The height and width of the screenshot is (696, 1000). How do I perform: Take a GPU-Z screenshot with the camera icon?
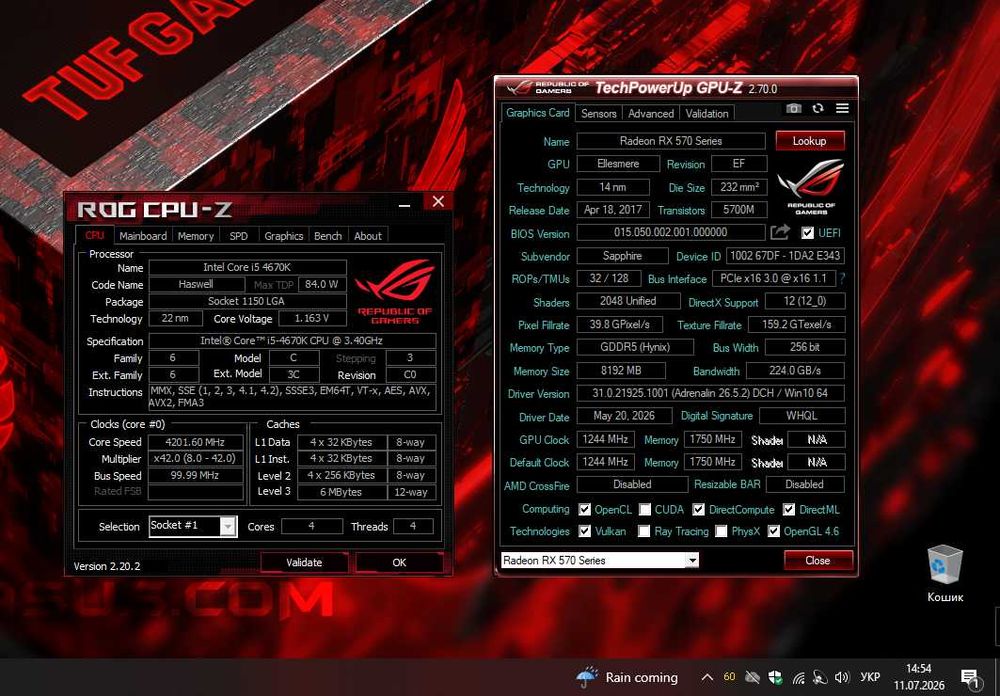[x=793, y=109]
